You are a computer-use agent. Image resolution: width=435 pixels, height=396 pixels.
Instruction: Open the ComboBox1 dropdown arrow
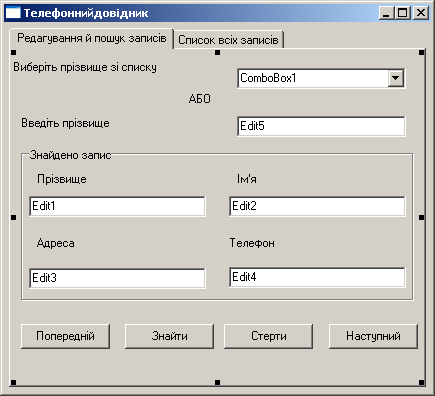[x=396, y=78]
